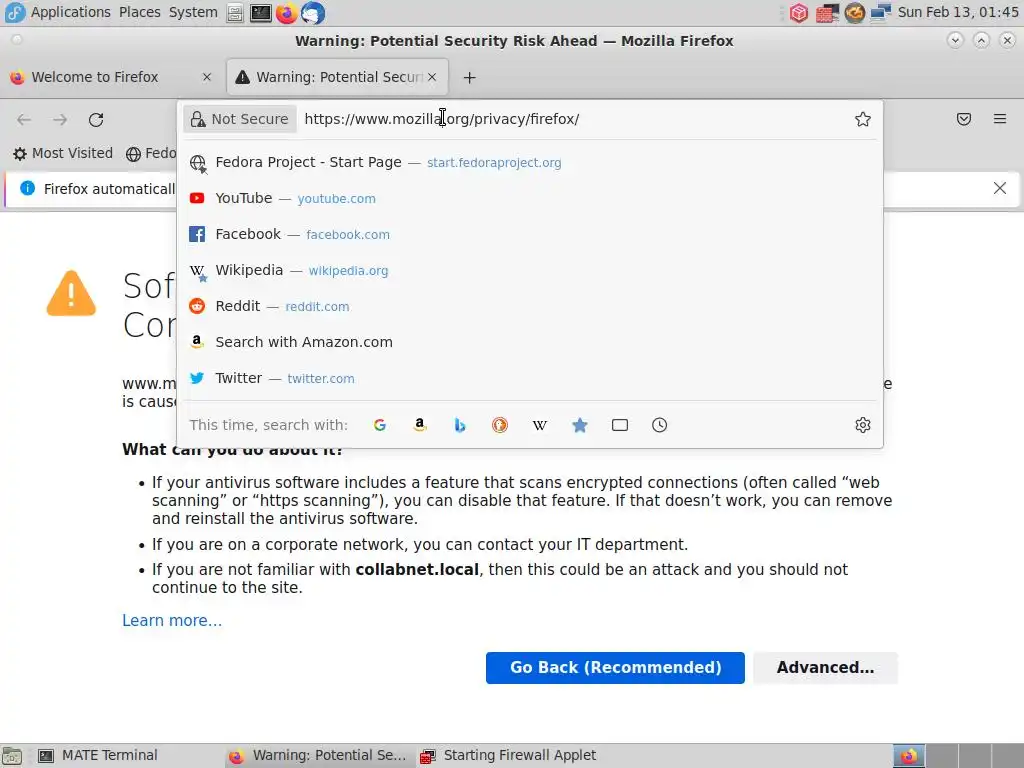Open the Firefox hamburger menu
The width and height of the screenshot is (1024, 768).
(x=1000, y=119)
